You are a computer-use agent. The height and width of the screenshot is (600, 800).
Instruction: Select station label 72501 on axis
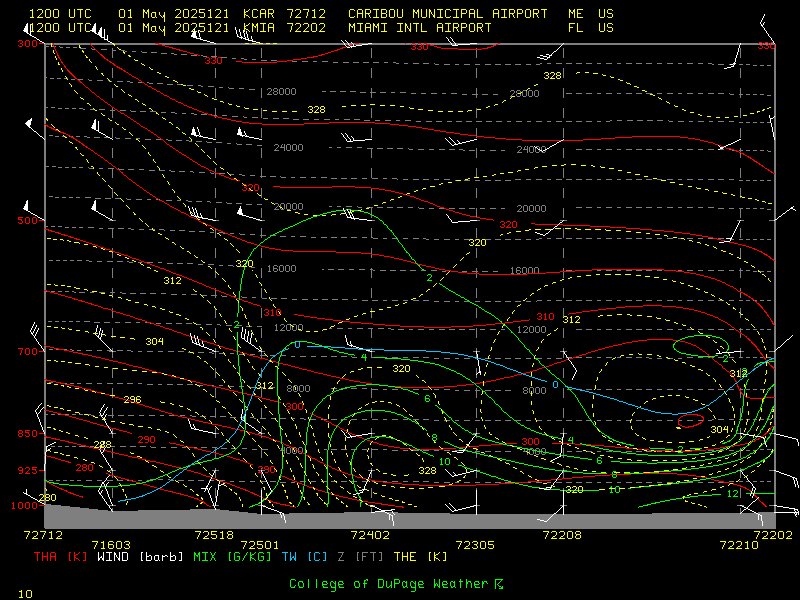[260, 545]
